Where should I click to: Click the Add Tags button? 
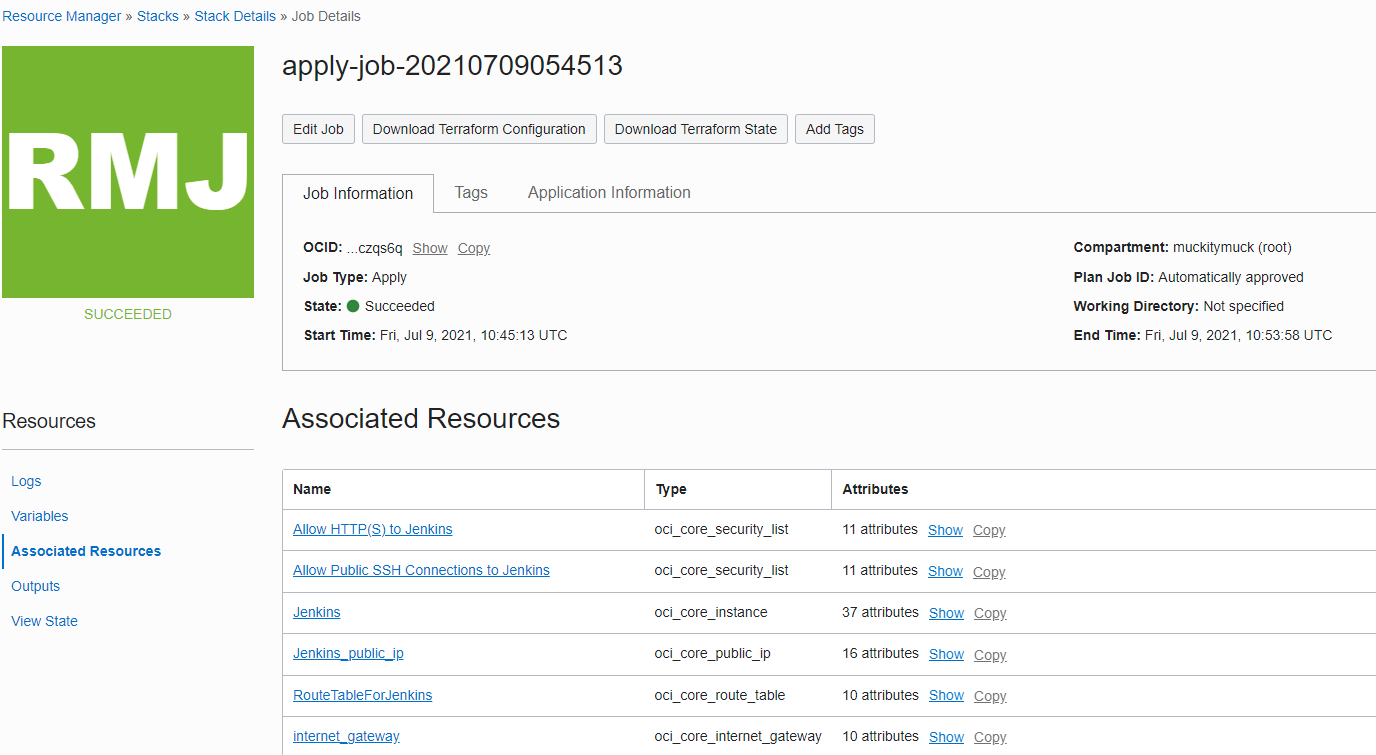(x=834, y=129)
